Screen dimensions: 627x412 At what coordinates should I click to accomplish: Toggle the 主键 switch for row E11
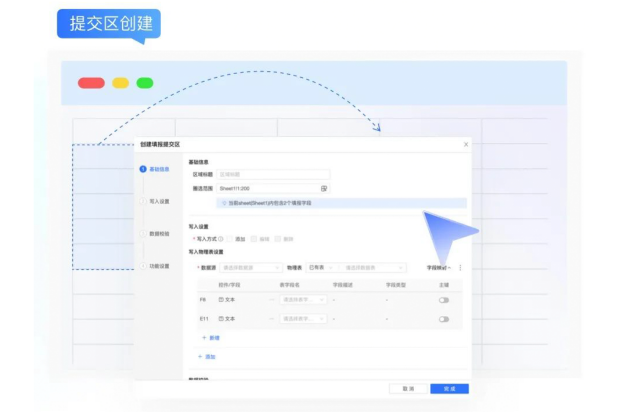(443, 319)
